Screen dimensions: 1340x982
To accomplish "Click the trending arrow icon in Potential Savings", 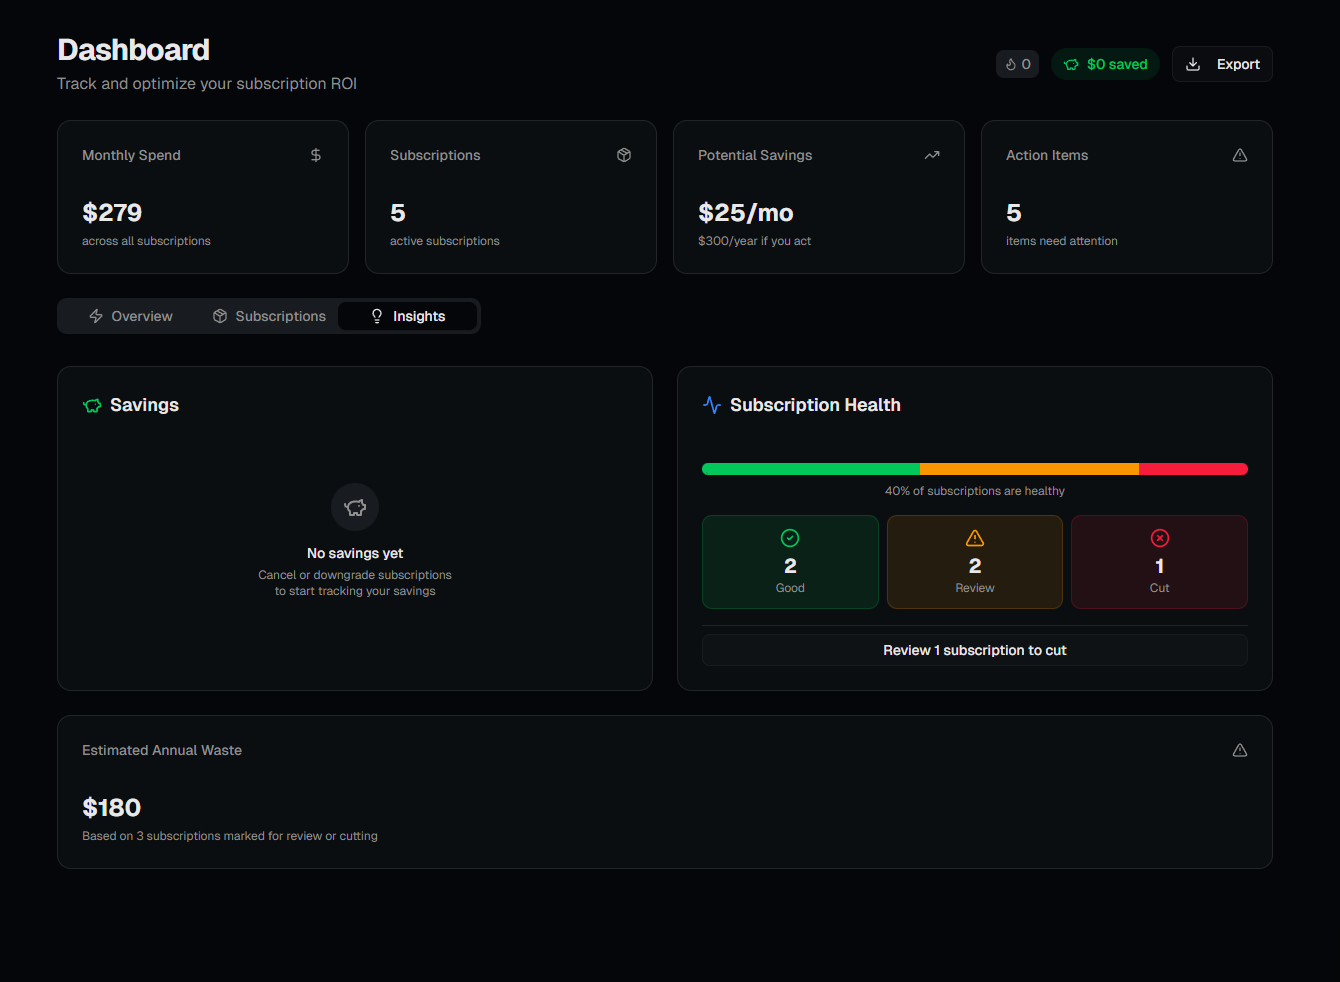I will (932, 155).
